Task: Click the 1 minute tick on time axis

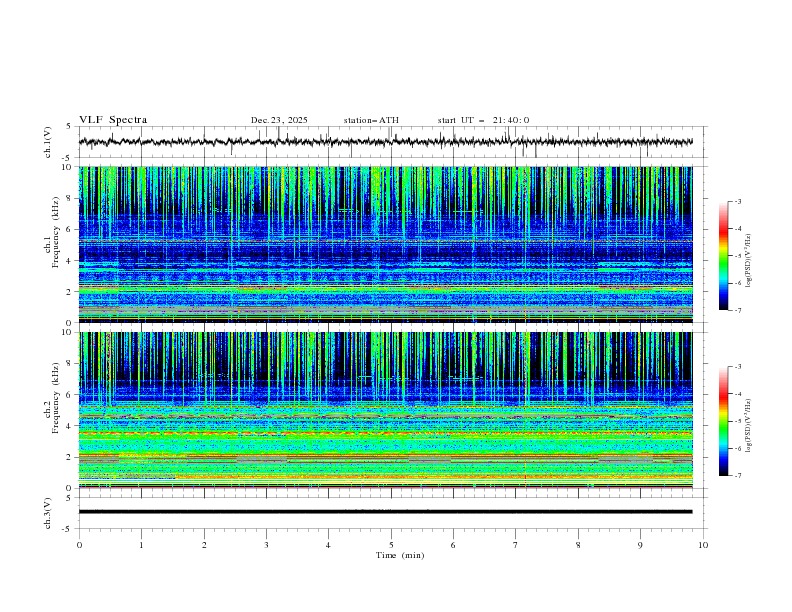Action: click(x=141, y=545)
